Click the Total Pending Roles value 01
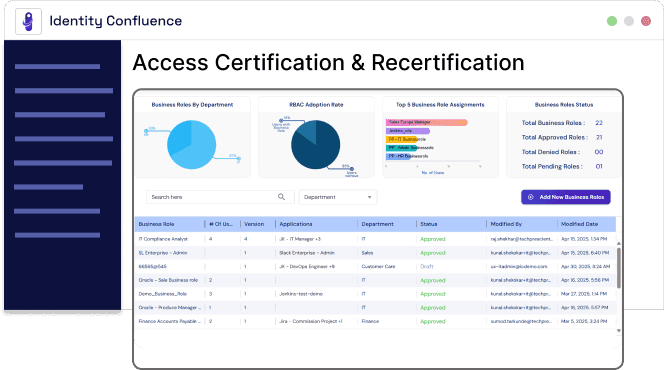 (599, 166)
